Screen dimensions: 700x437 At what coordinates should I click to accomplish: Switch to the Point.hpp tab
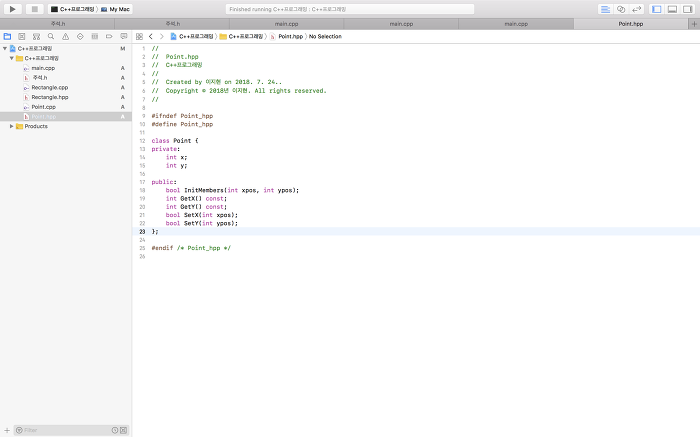tap(630, 24)
